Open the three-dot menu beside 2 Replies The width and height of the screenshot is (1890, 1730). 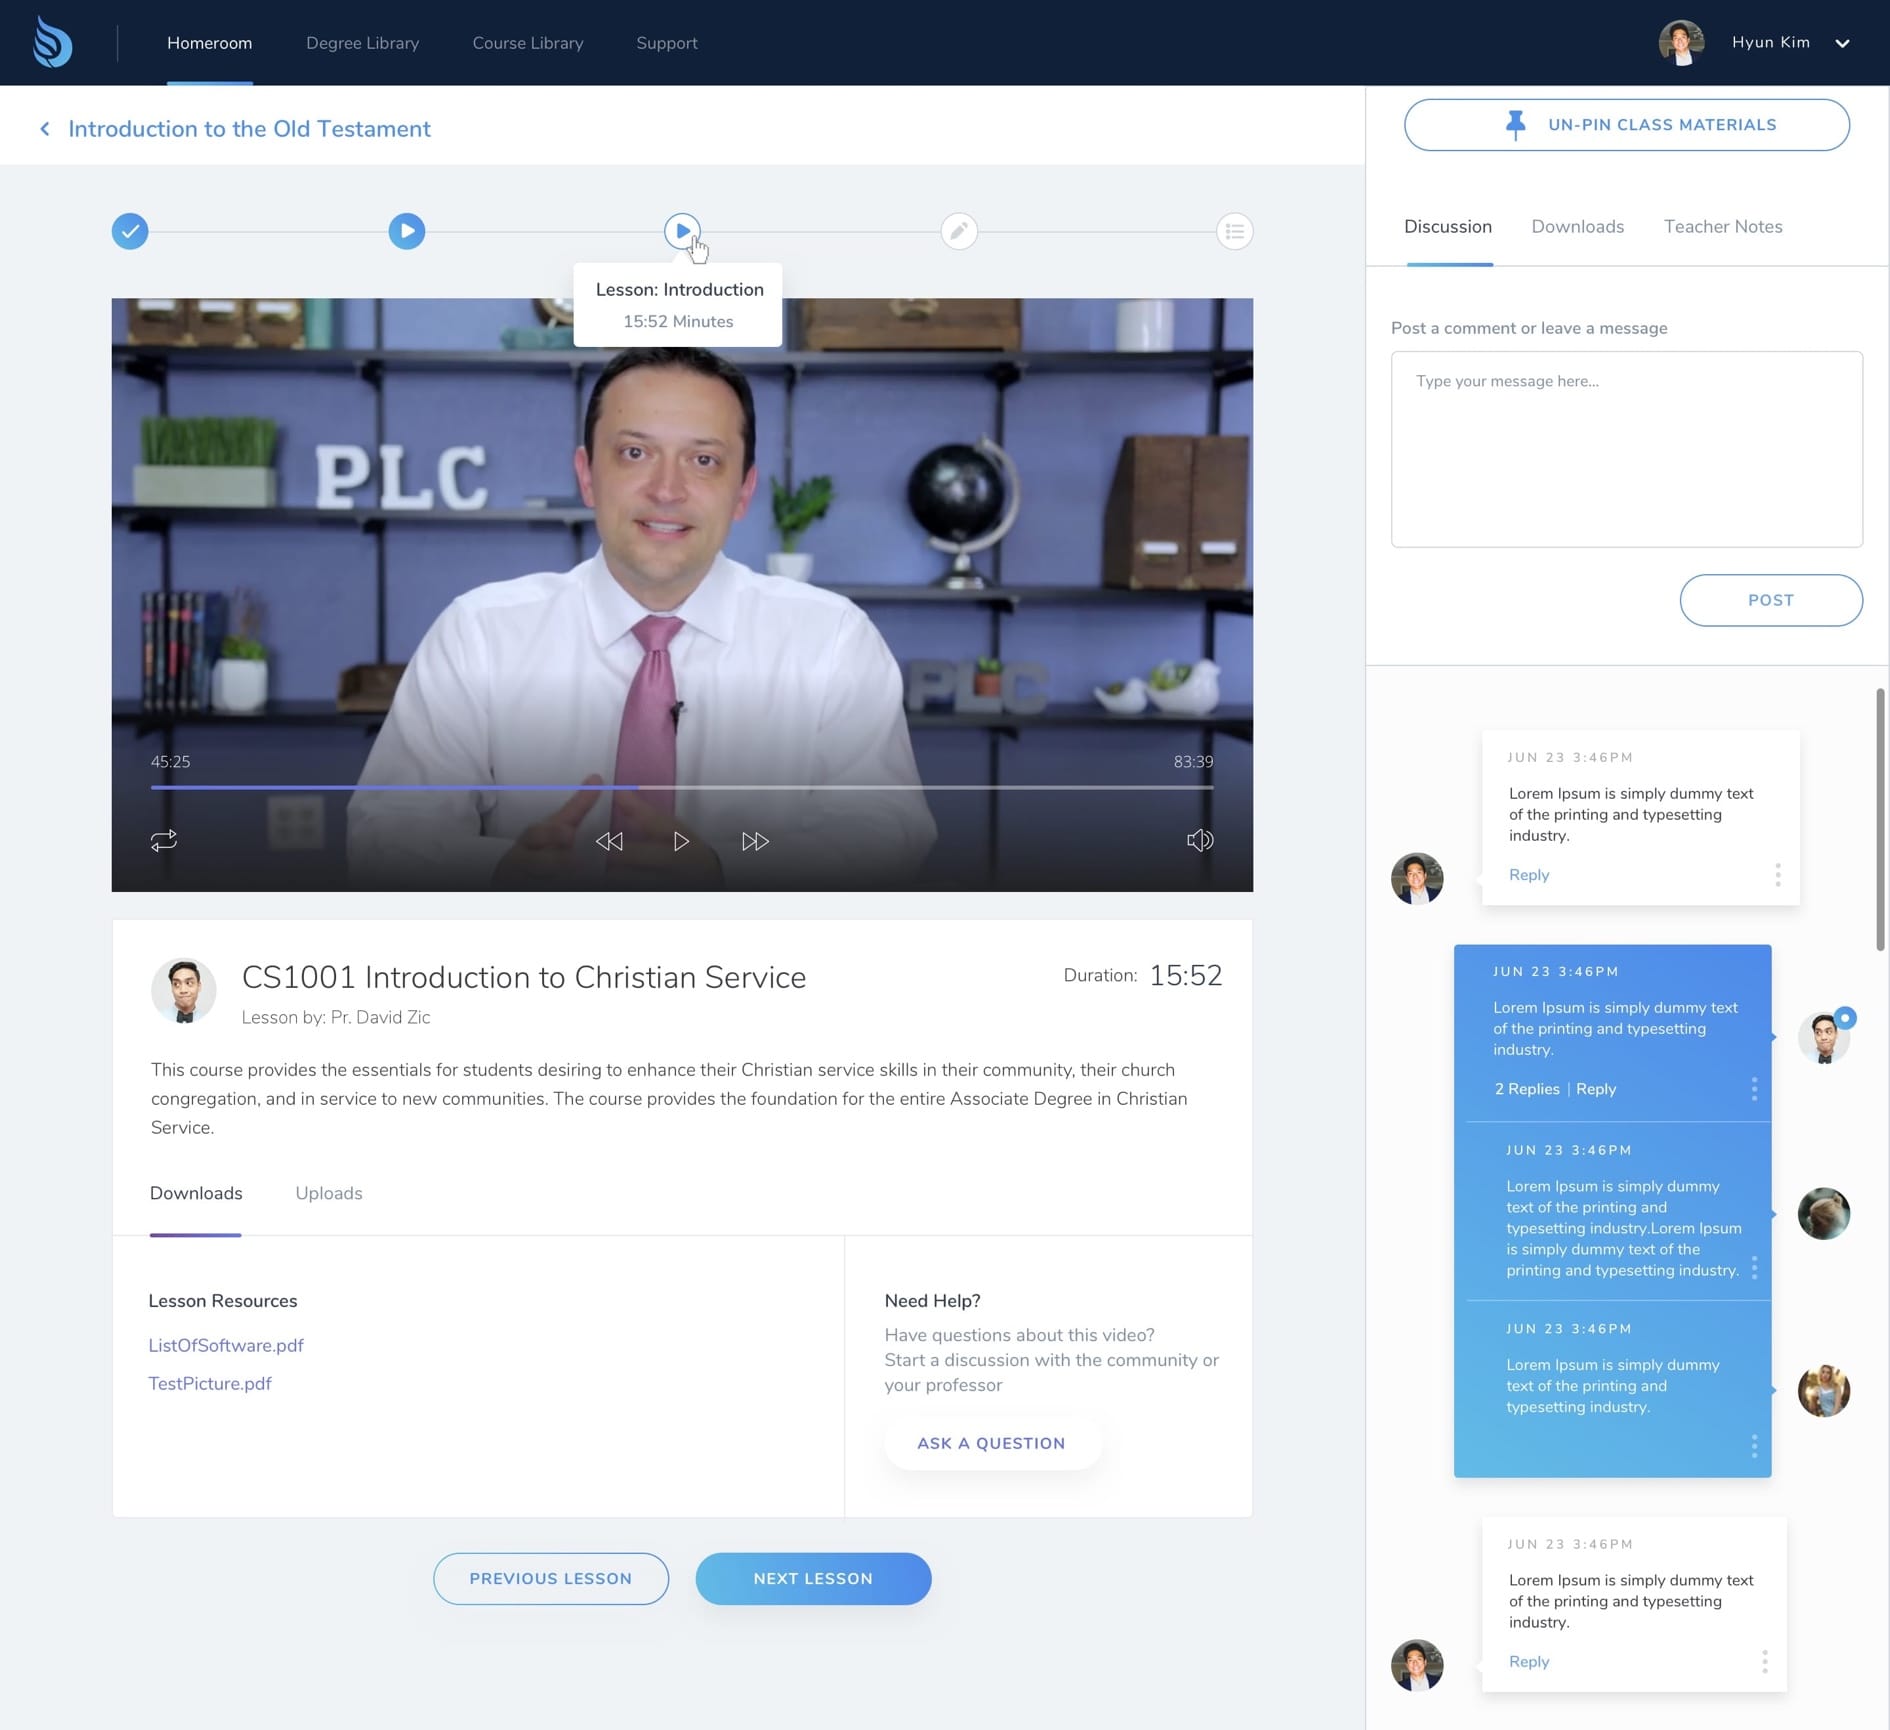click(1754, 1089)
